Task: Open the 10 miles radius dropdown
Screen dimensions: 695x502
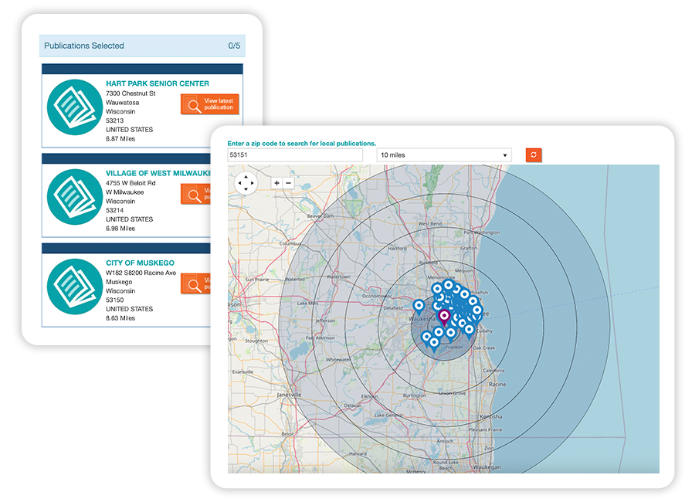Action: (x=444, y=155)
